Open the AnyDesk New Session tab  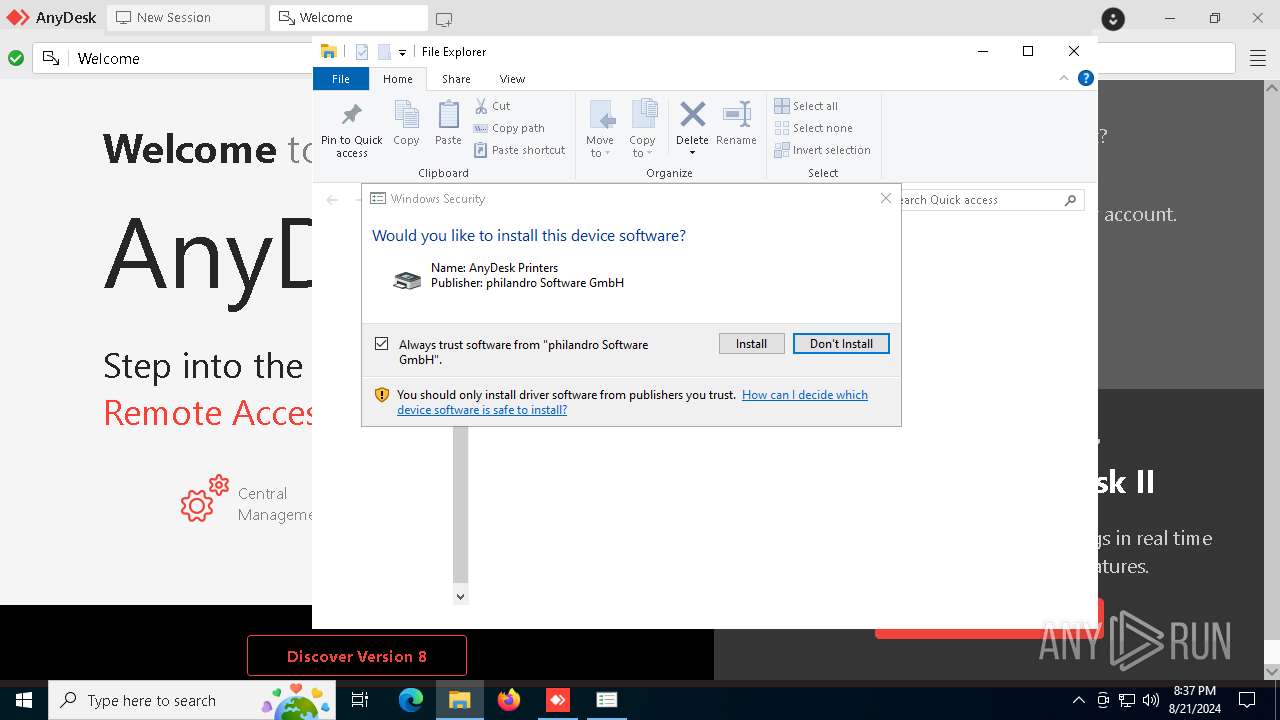pyautogui.click(x=186, y=18)
